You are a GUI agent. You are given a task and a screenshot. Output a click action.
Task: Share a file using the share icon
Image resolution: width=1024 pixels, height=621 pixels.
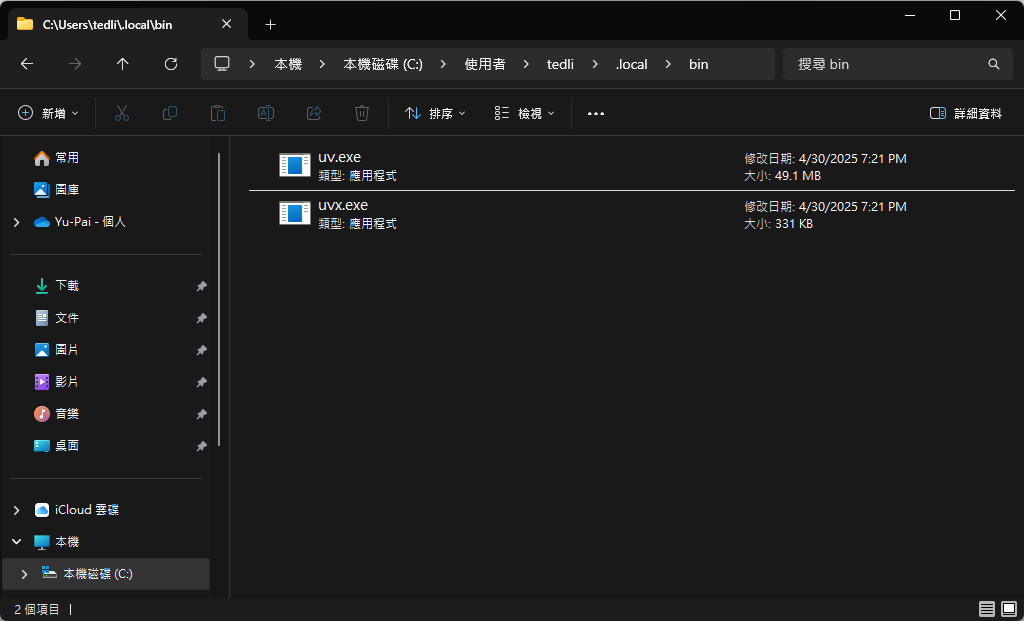[x=313, y=113]
